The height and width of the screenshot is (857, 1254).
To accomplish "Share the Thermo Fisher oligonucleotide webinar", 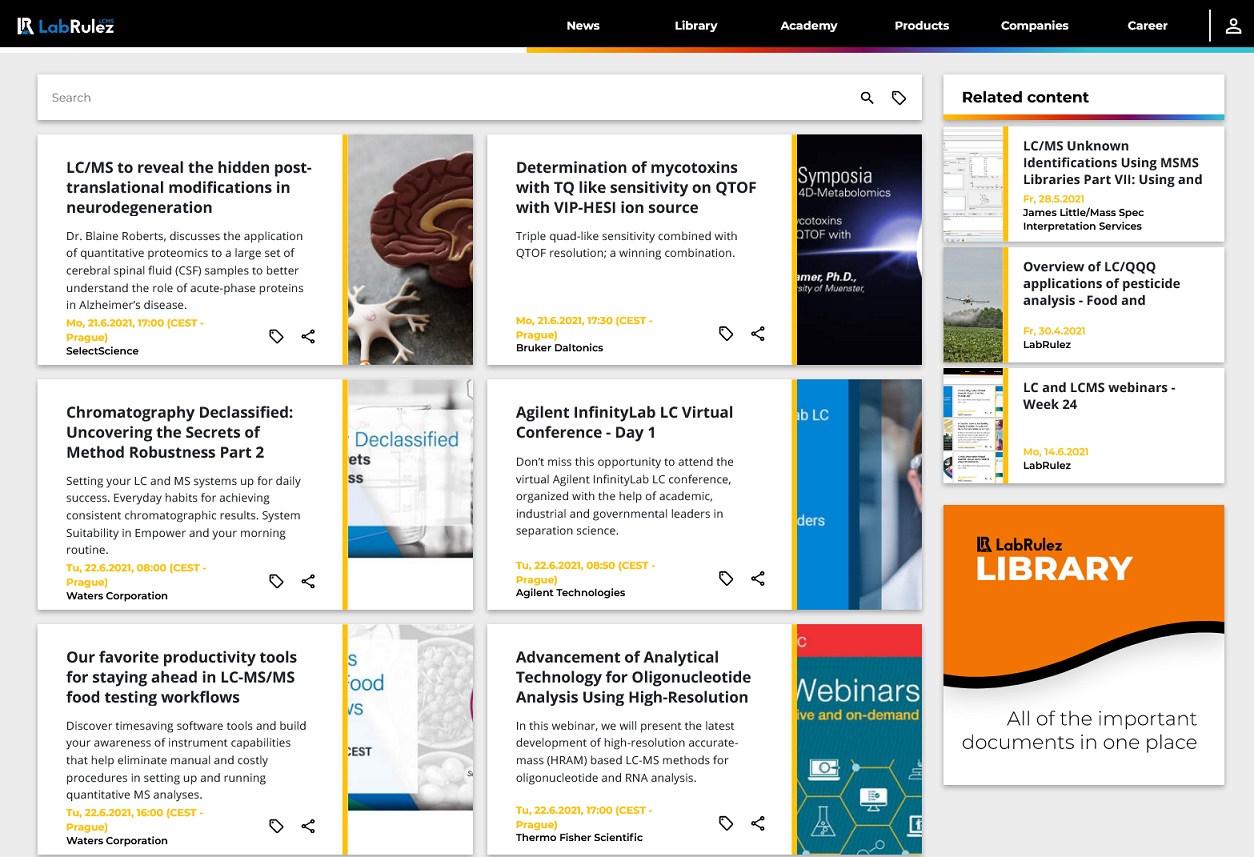I will point(758,823).
